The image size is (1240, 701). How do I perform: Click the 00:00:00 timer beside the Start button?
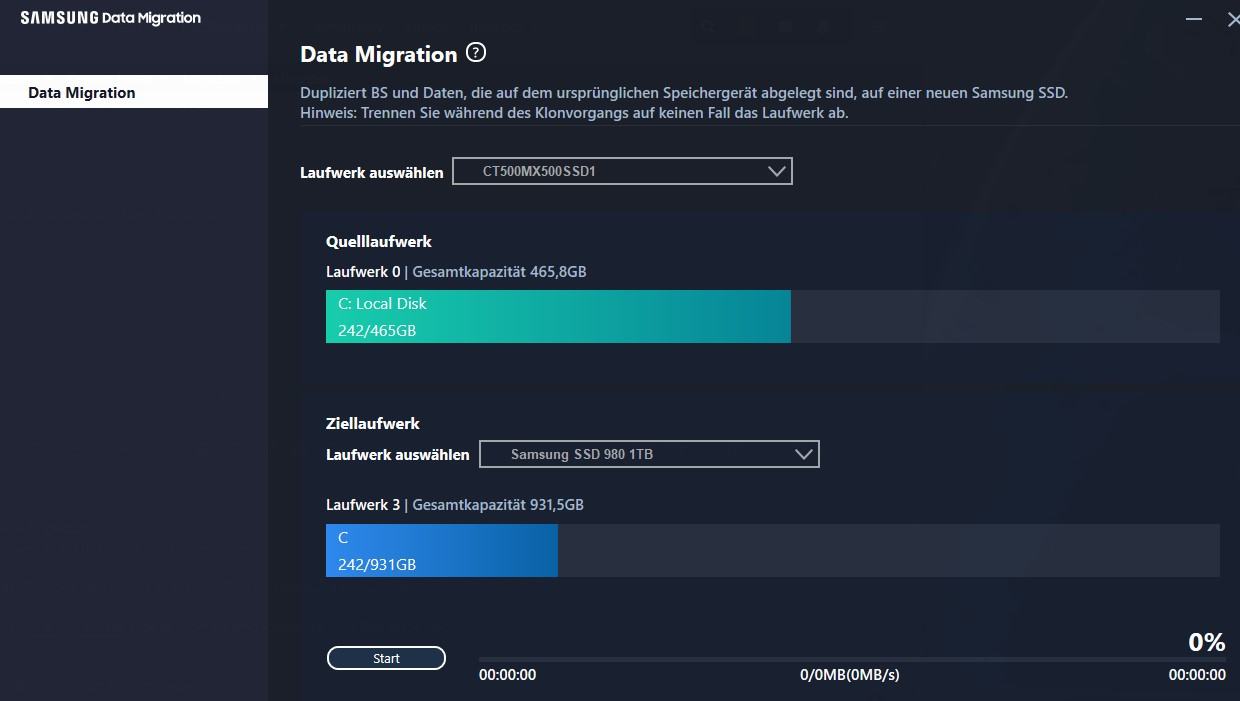tap(508, 675)
